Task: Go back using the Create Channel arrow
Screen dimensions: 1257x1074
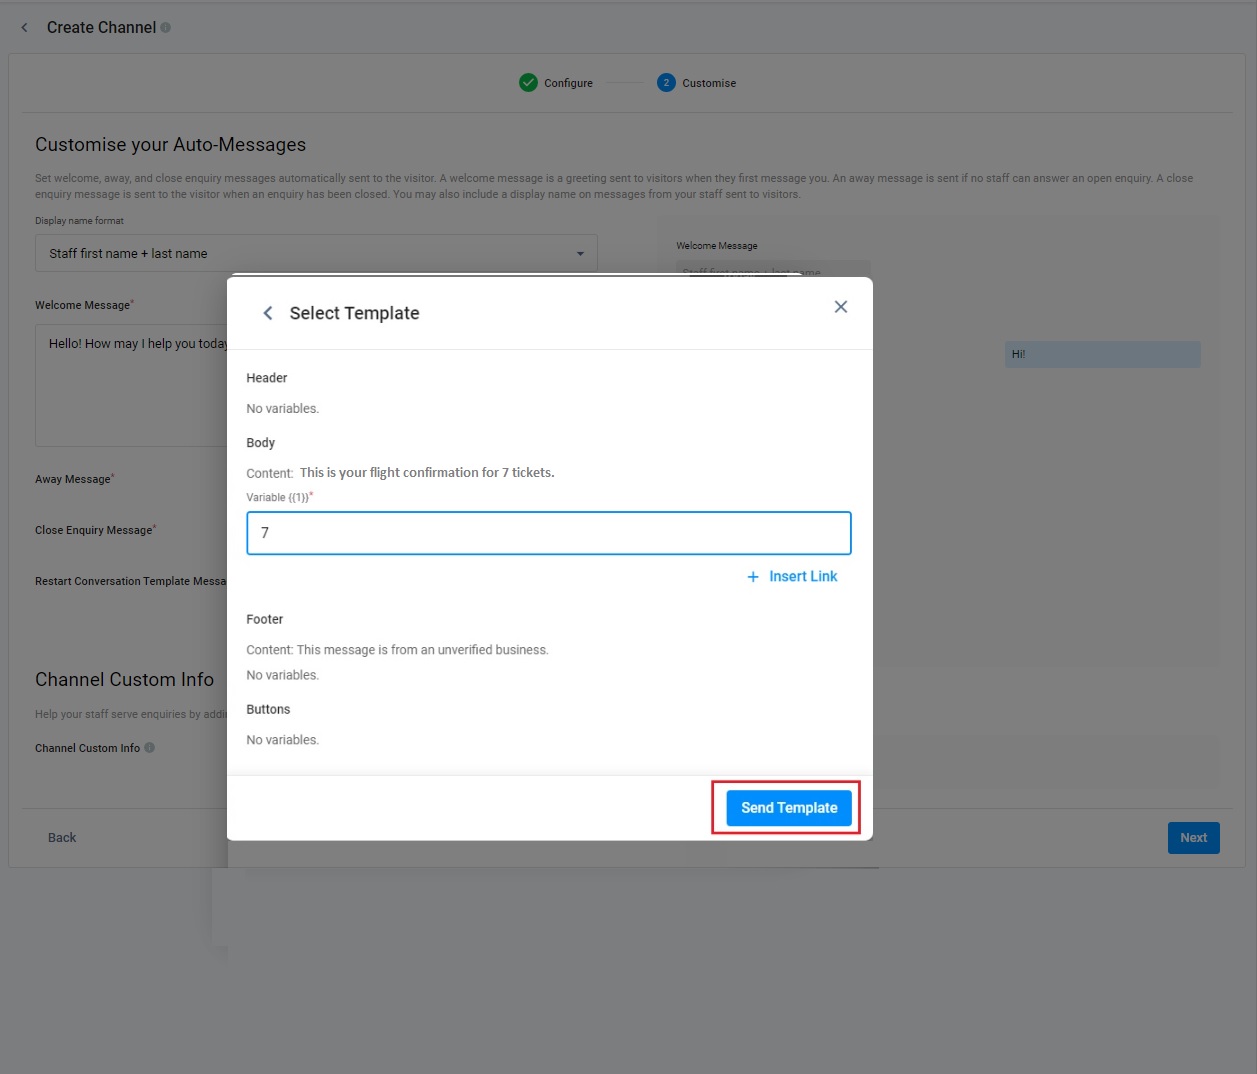Action: pyautogui.click(x=24, y=28)
